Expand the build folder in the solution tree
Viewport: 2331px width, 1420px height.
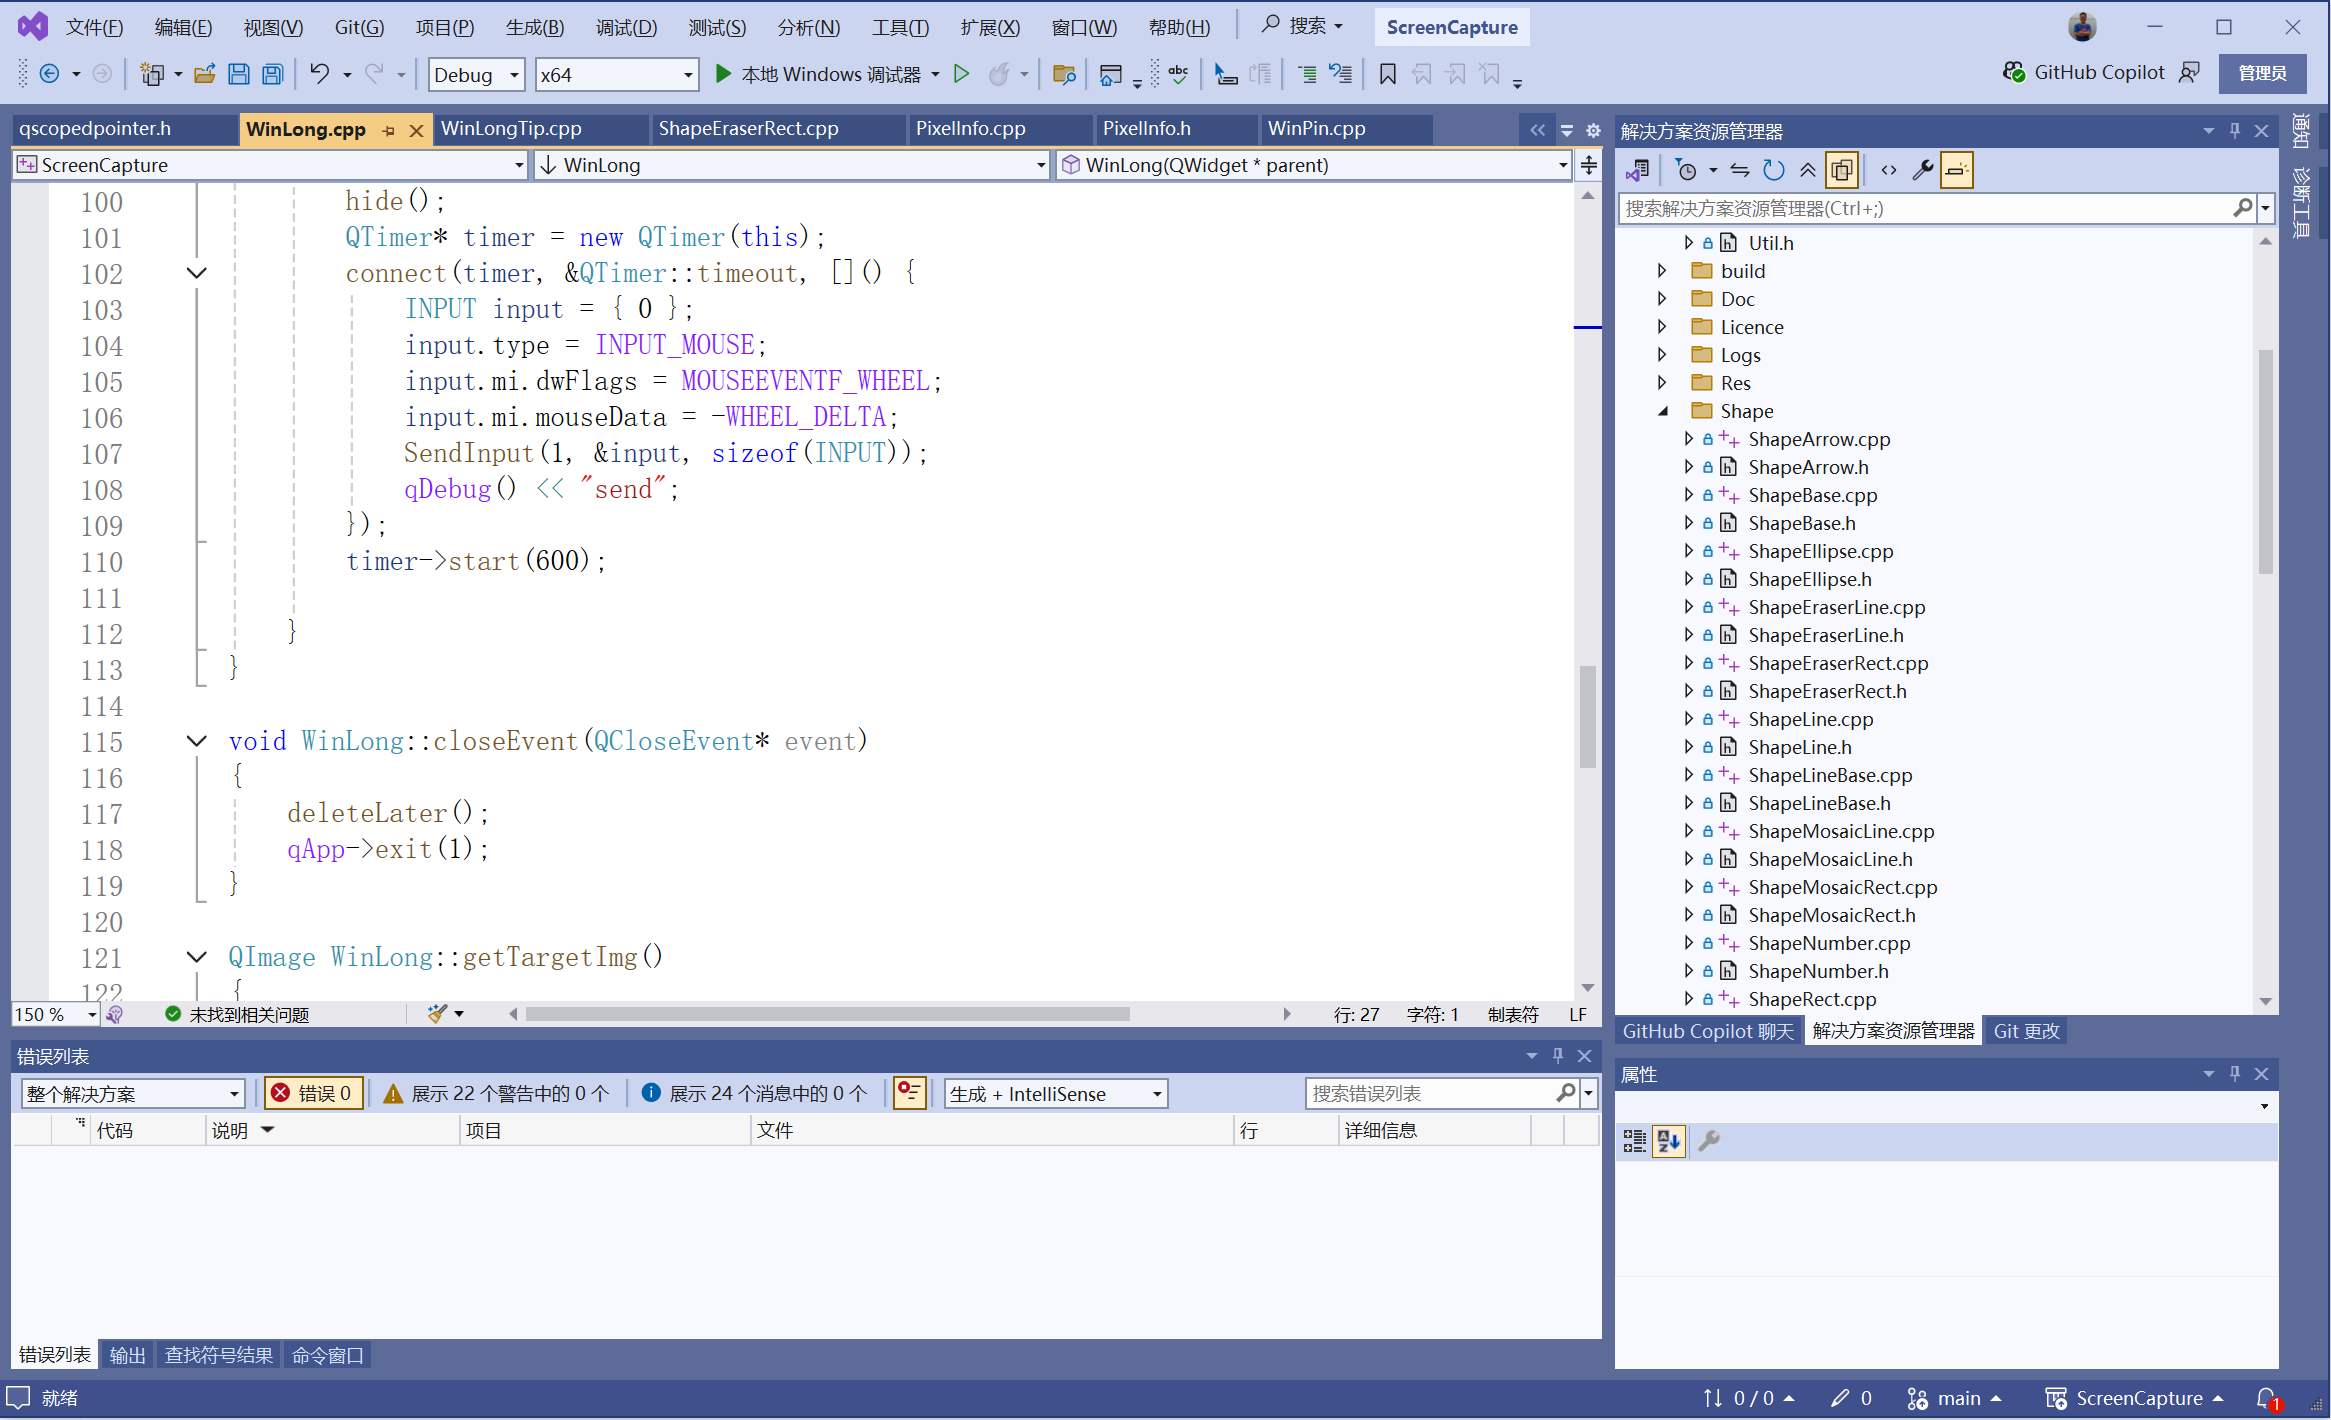(1662, 271)
